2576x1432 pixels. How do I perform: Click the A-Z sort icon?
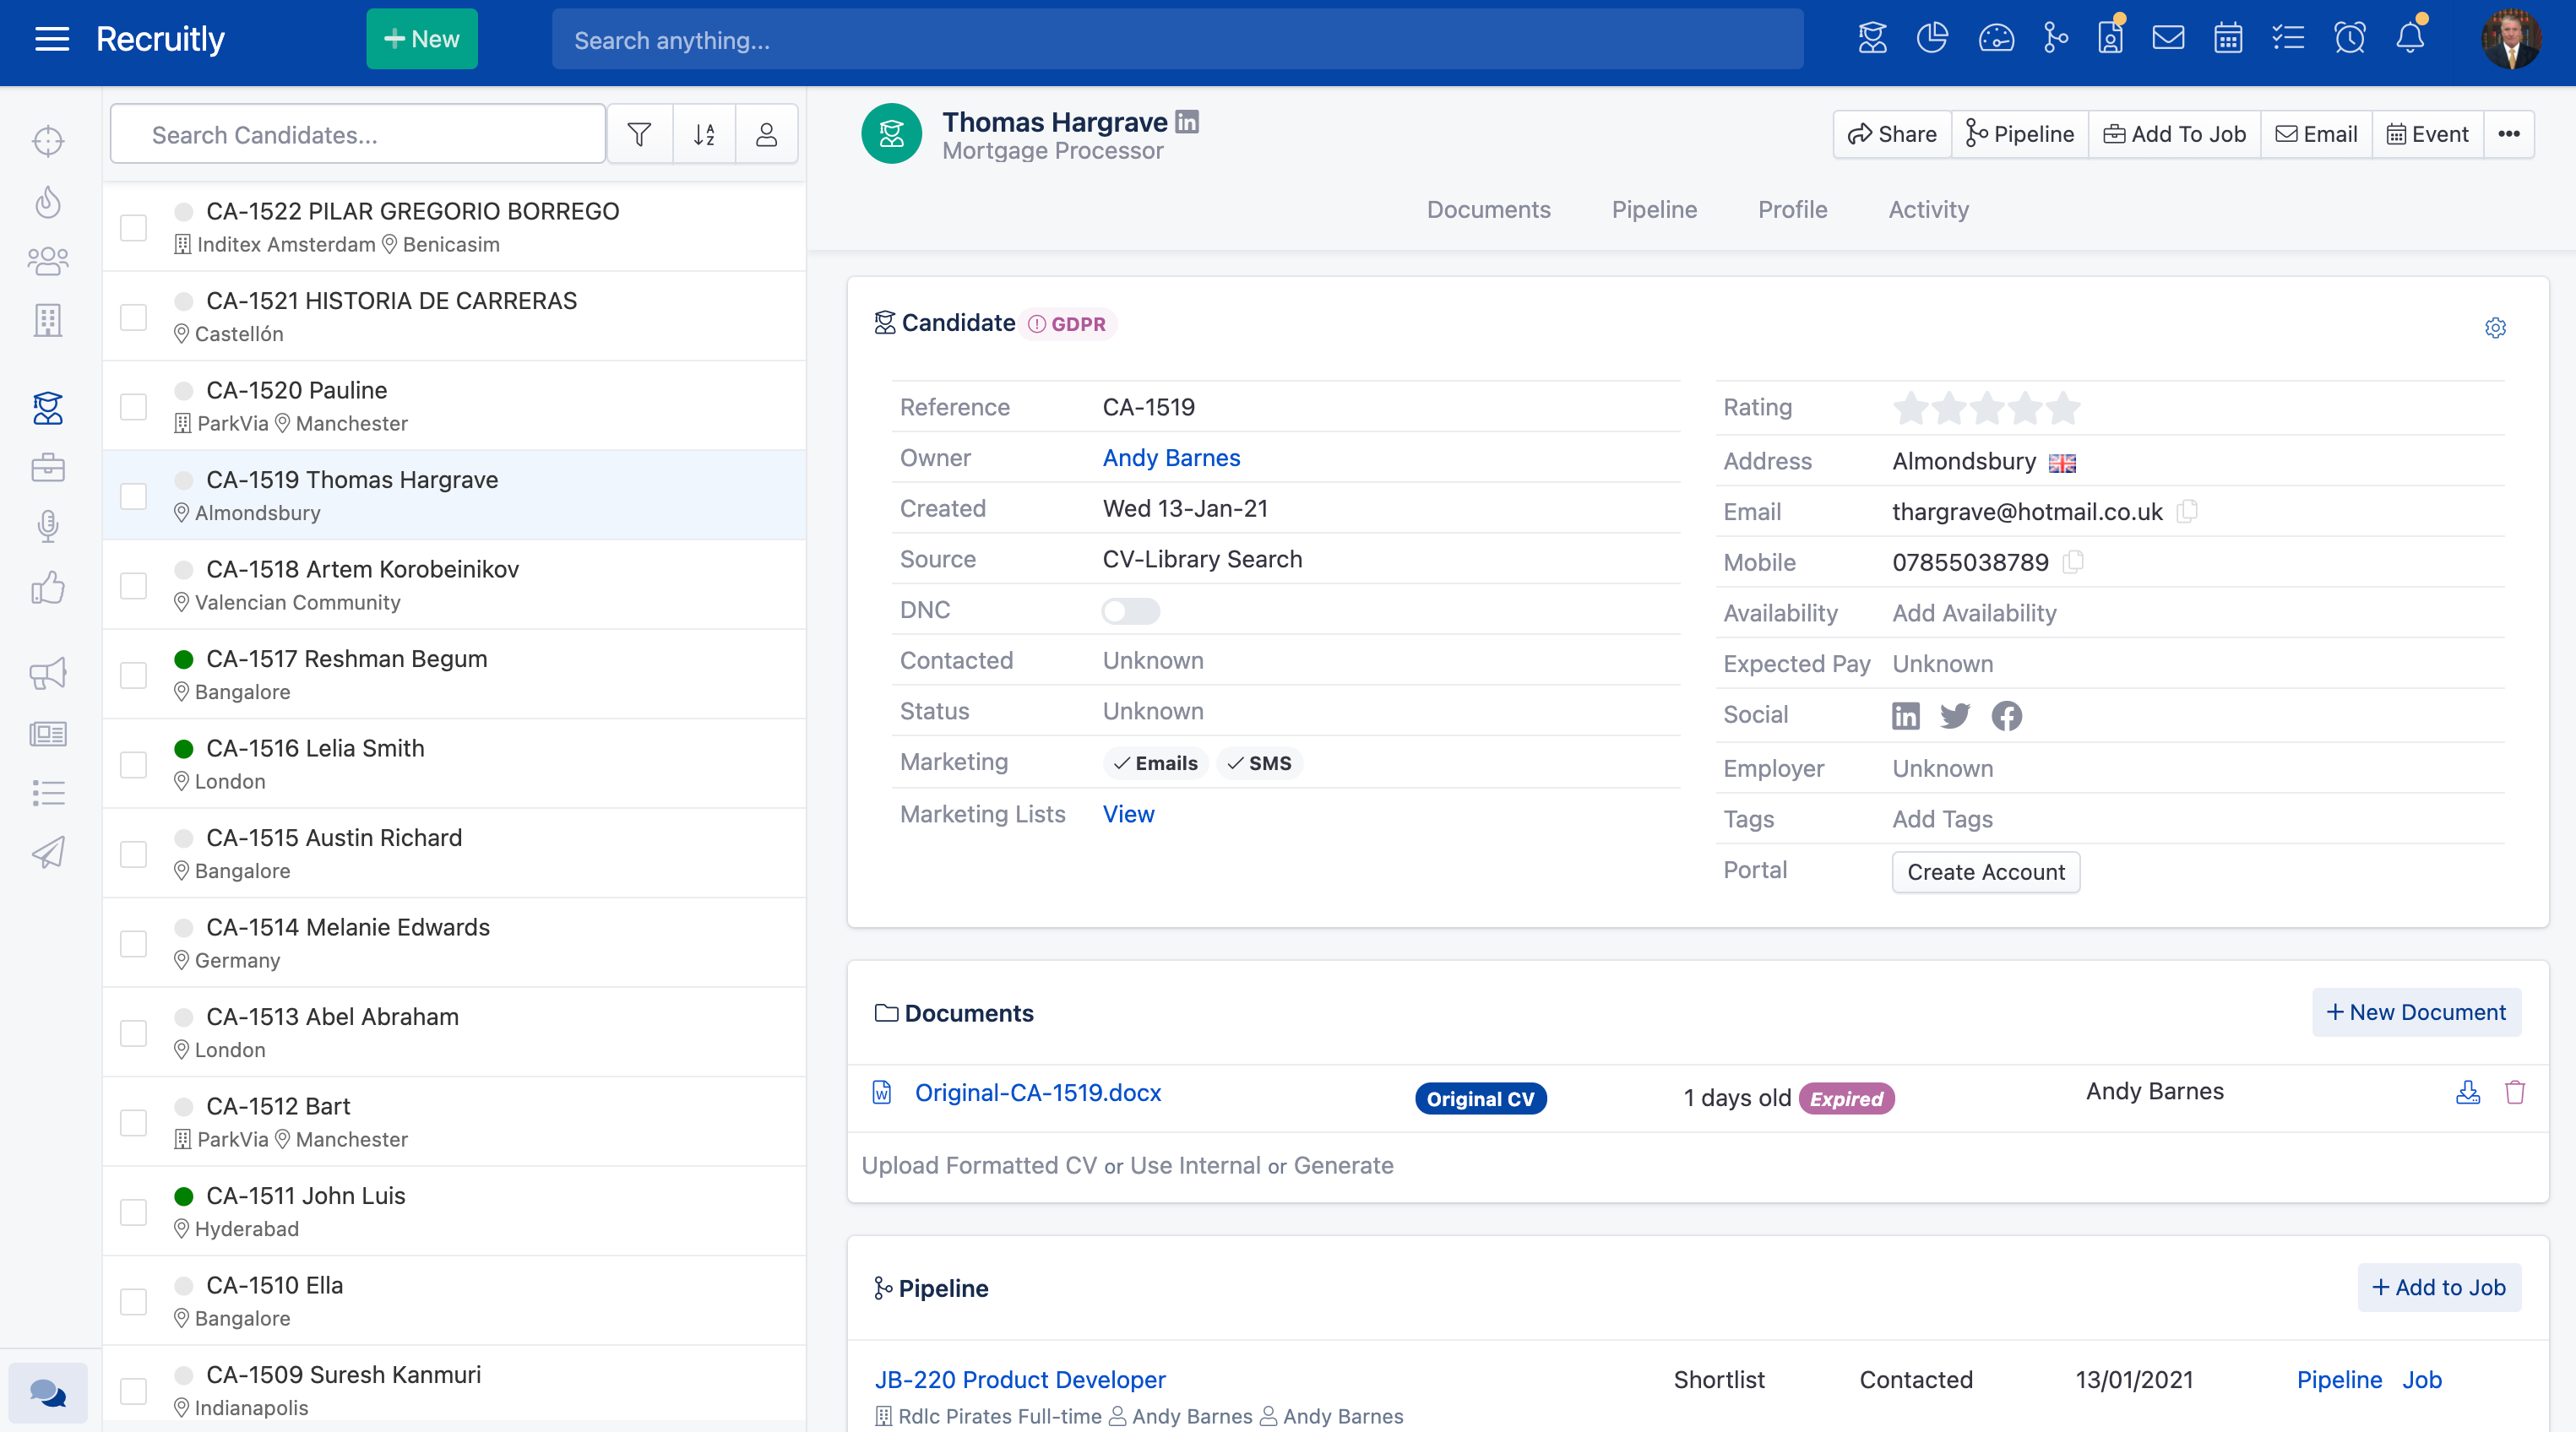704,134
